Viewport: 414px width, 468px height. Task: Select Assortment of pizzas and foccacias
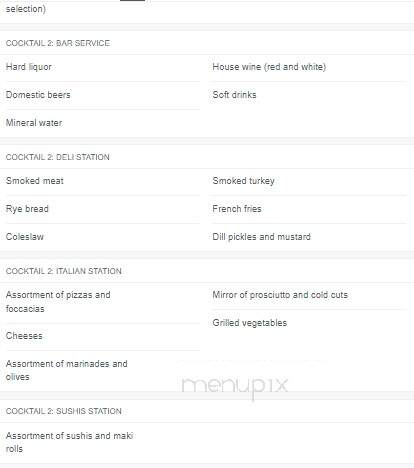pos(58,302)
